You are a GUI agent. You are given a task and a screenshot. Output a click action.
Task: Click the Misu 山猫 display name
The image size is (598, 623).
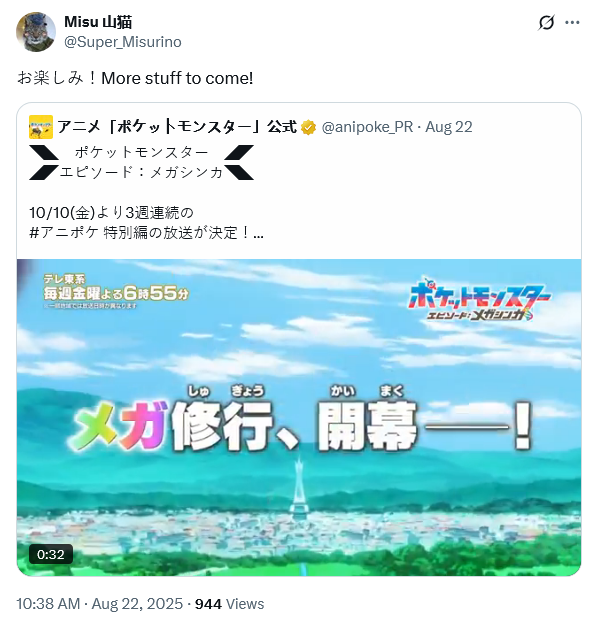pyautogui.click(x=98, y=22)
